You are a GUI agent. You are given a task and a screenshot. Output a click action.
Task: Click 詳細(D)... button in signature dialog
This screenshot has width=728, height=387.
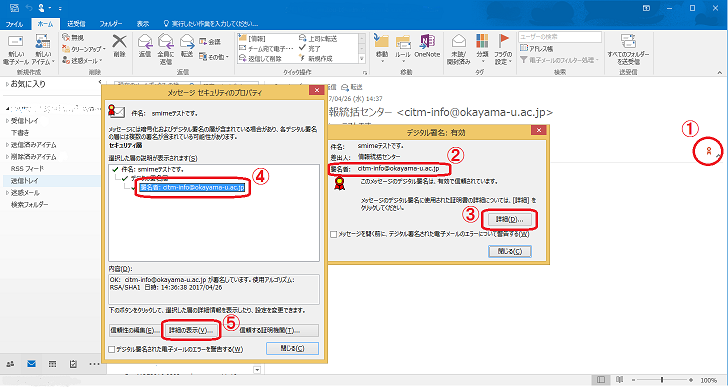pyautogui.click(x=509, y=219)
